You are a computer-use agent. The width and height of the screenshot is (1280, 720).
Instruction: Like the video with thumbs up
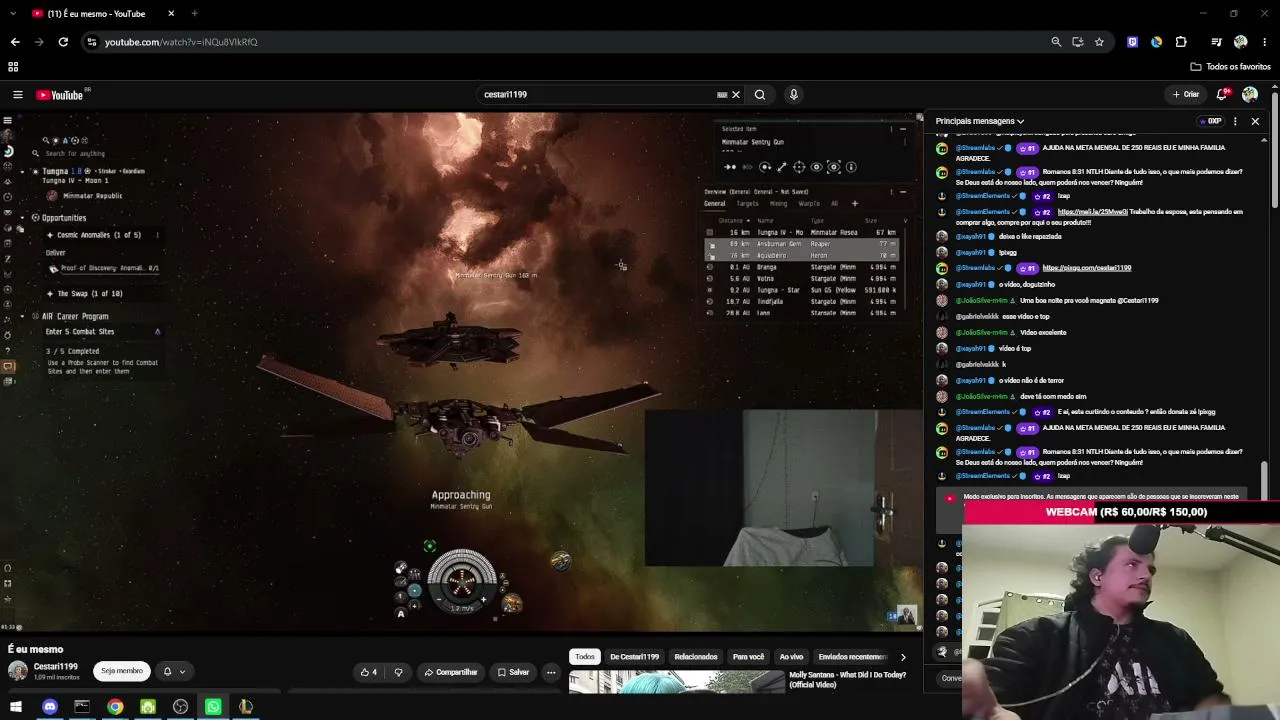pyautogui.click(x=368, y=672)
